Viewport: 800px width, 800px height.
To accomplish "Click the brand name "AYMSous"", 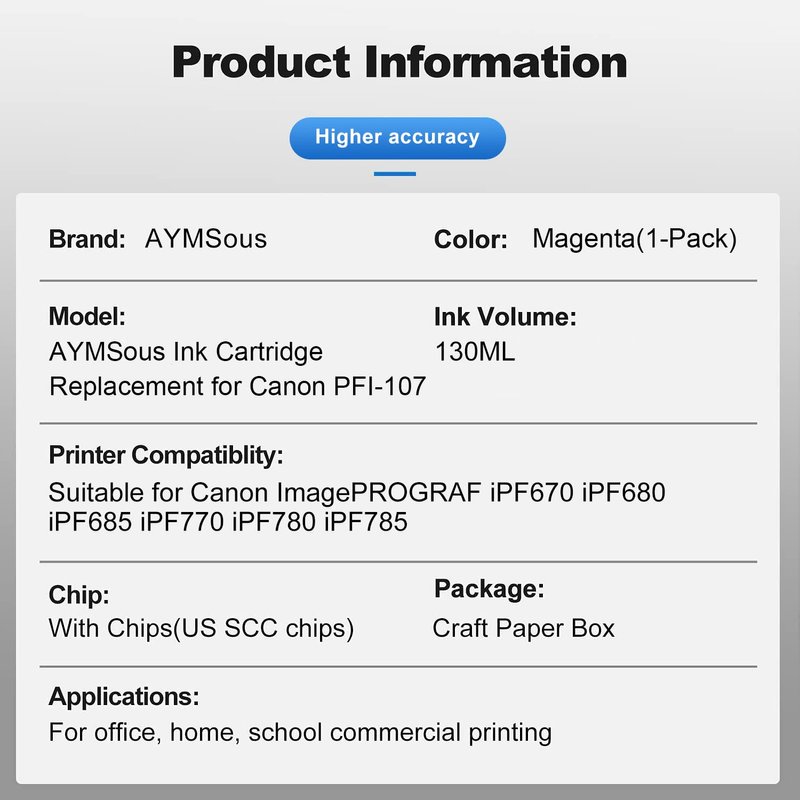I will (206, 240).
